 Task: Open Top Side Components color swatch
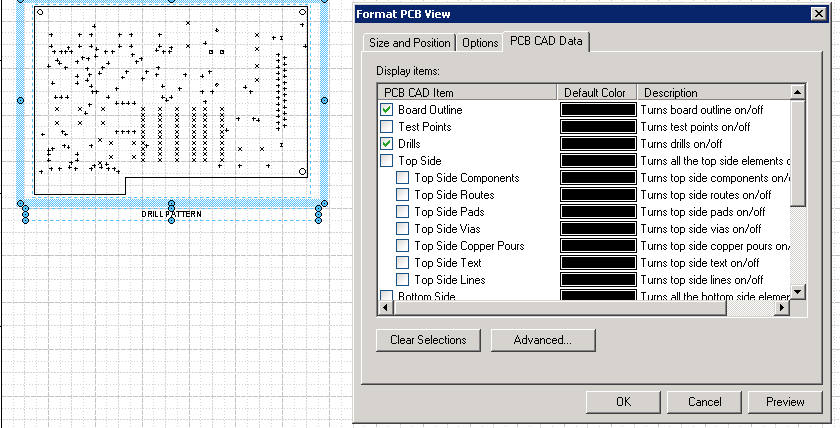[598, 178]
